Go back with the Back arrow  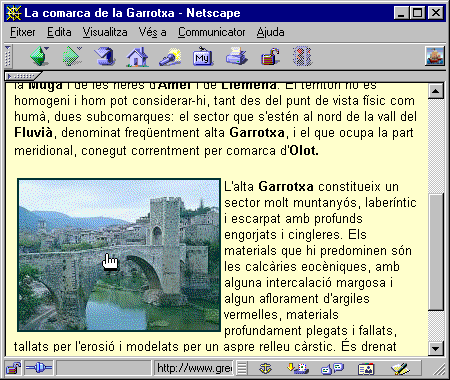pyautogui.click(x=37, y=56)
